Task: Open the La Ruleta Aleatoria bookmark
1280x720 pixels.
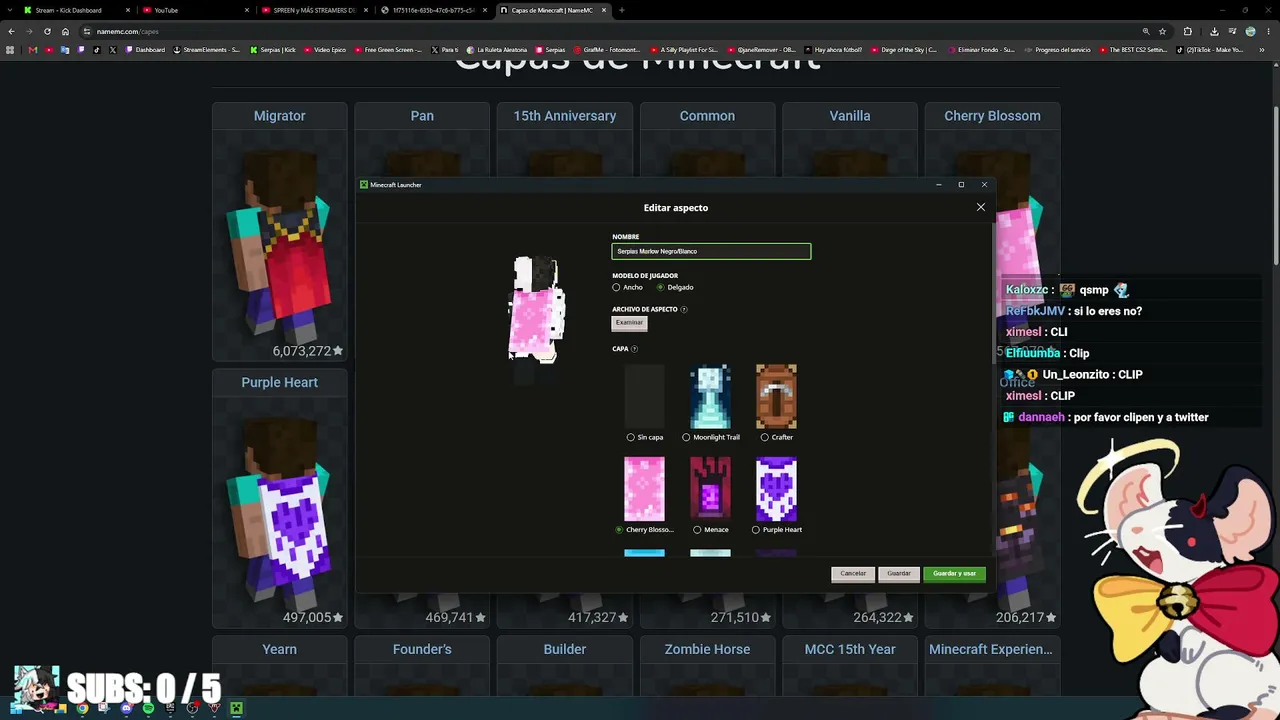Action: 497,50
